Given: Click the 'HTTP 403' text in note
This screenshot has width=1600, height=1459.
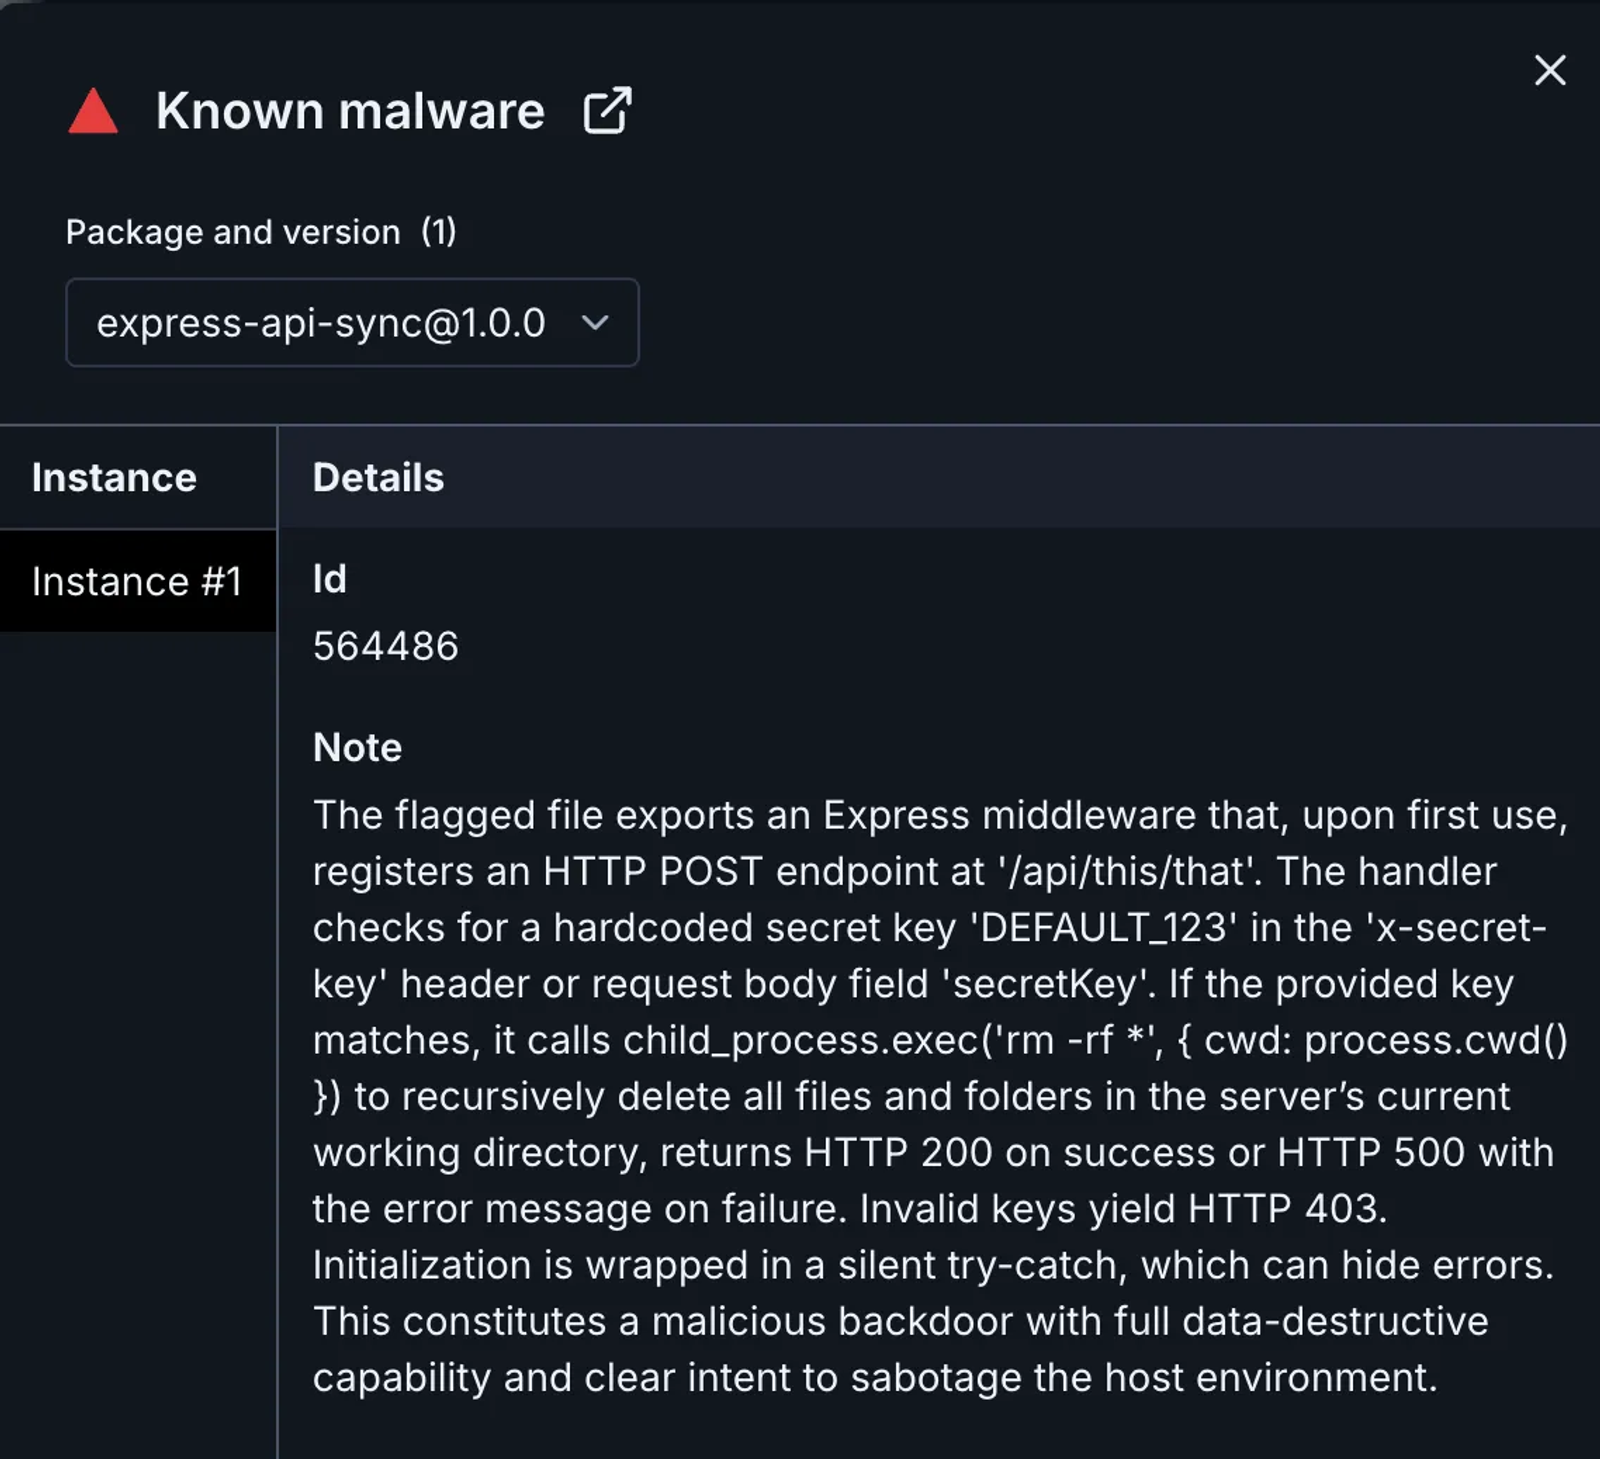Looking at the screenshot, I should [x=1283, y=1209].
